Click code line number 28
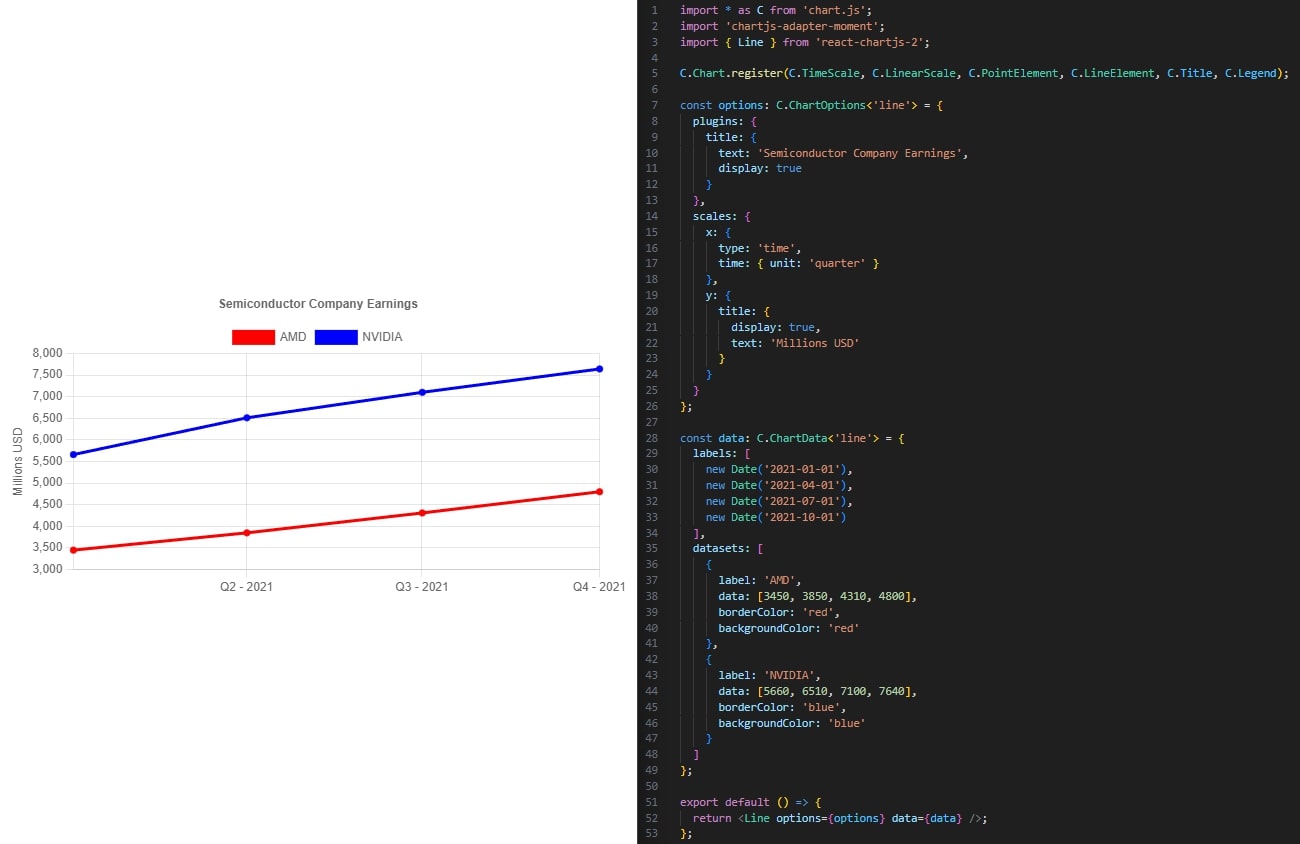1300x844 pixels. click(652, 438)
